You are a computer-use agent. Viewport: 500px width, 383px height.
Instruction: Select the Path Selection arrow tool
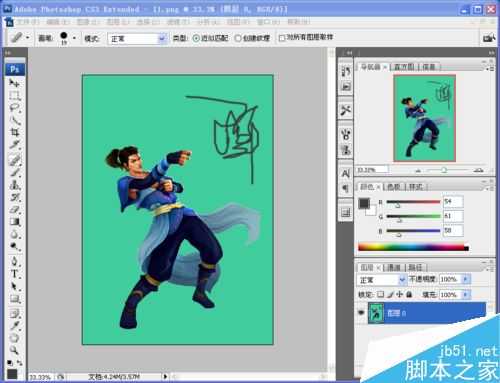pos(14,286)
